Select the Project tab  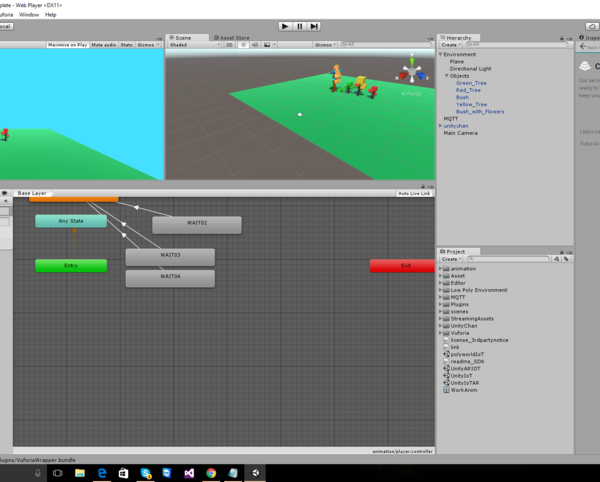(x=458, y=251)
